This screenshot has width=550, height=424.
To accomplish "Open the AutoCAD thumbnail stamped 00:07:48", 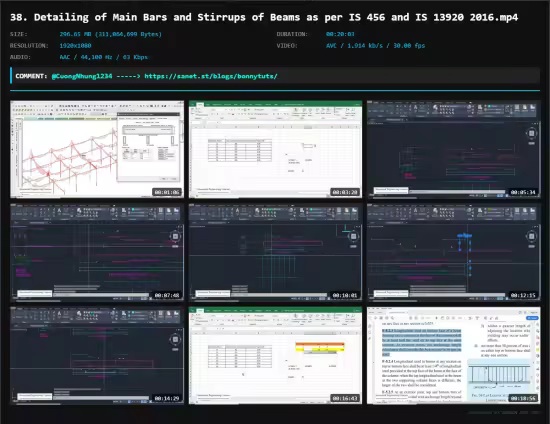I will [97, 252].
